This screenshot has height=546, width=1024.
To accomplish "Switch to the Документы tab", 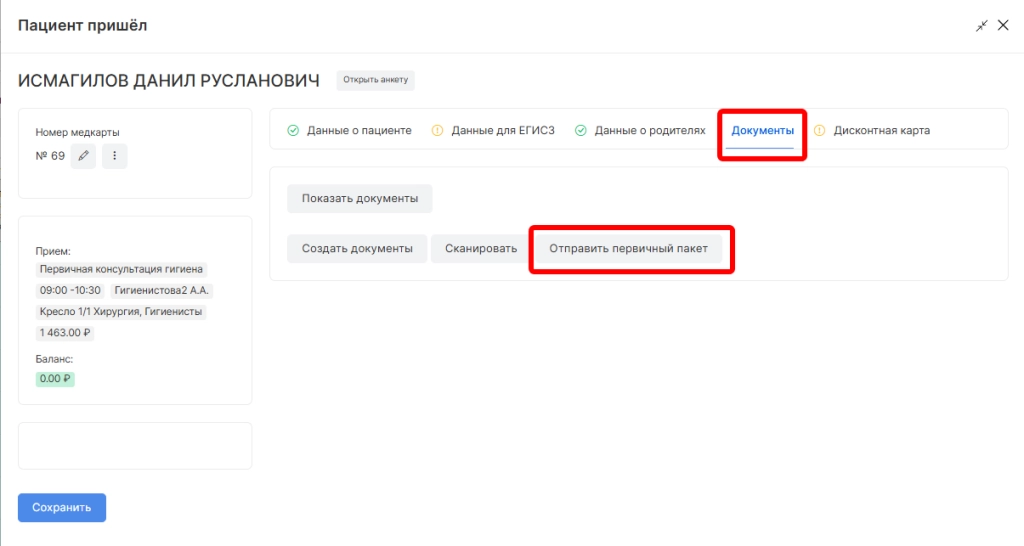I will (762, 130).
